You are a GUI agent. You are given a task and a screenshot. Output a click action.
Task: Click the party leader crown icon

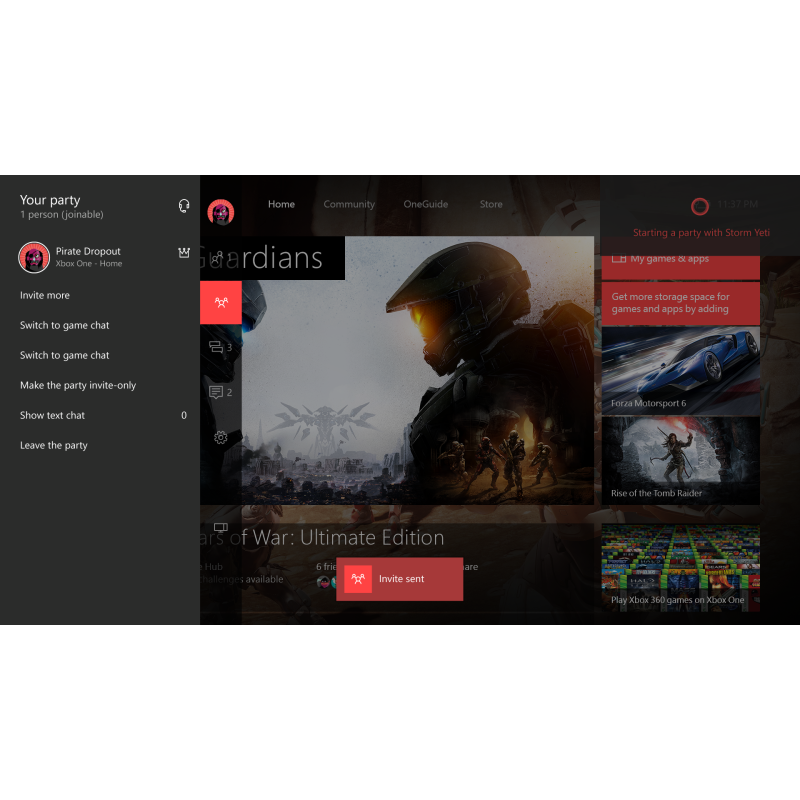[x=184, y=253]
